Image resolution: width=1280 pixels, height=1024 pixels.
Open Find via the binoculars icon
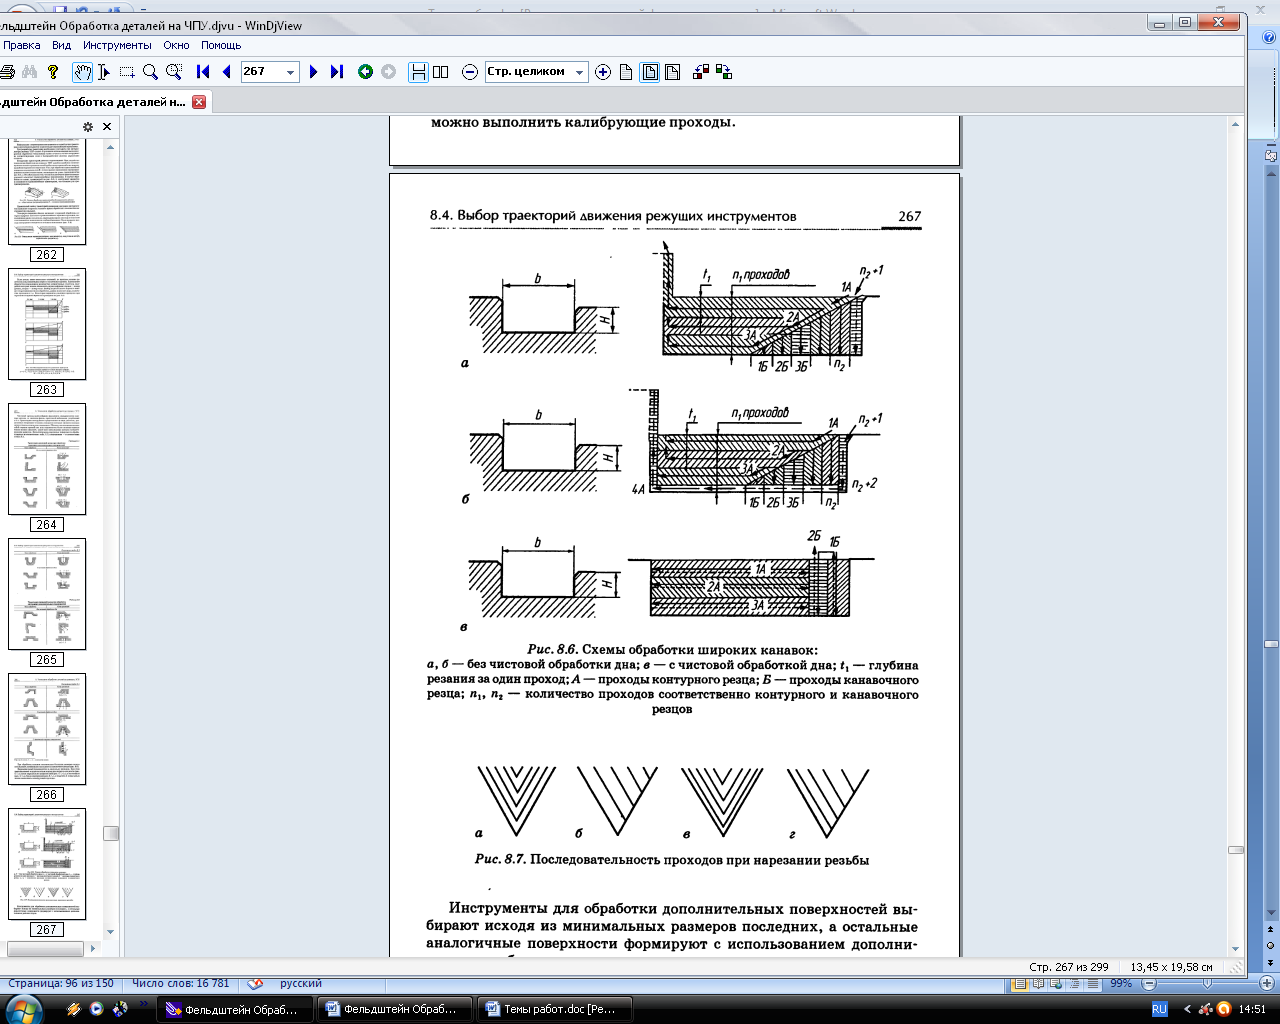[30, 72]
